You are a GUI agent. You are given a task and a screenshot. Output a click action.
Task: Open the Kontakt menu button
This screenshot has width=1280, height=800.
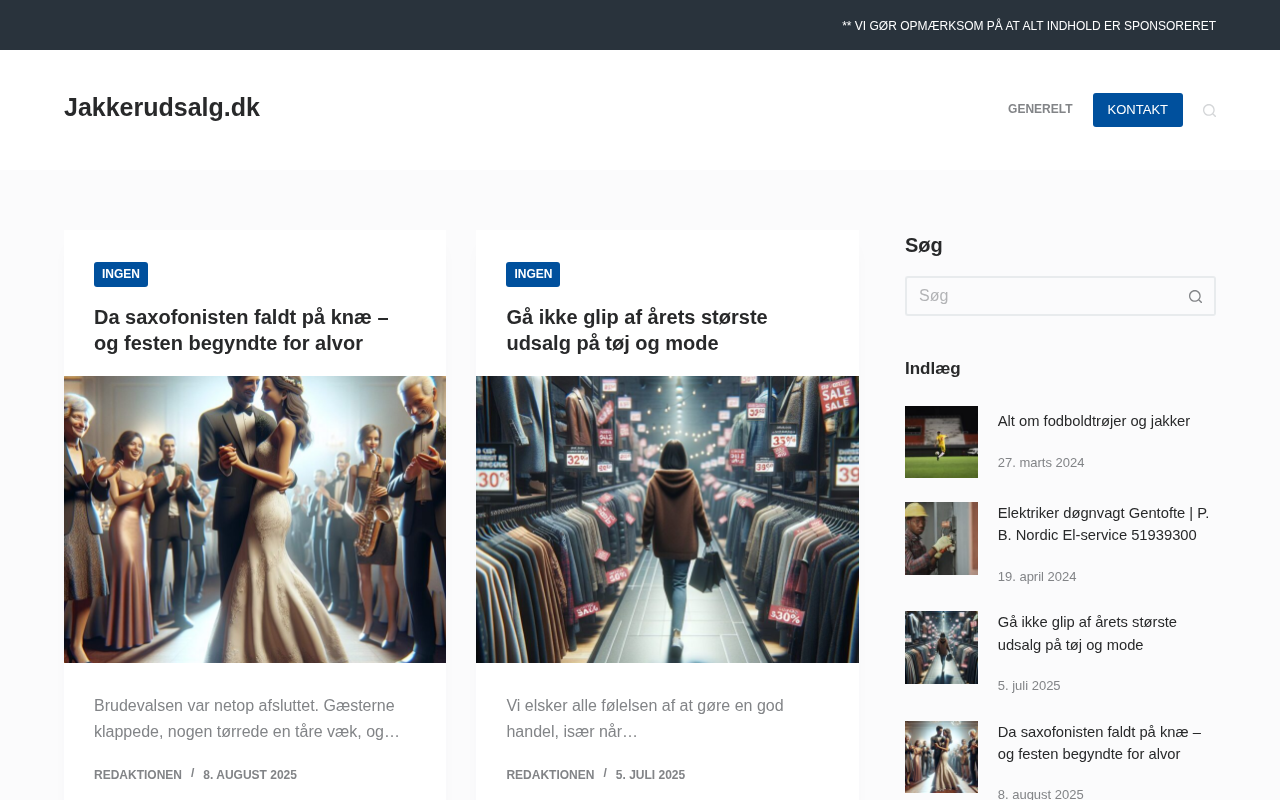click(x=1138, y=110)
